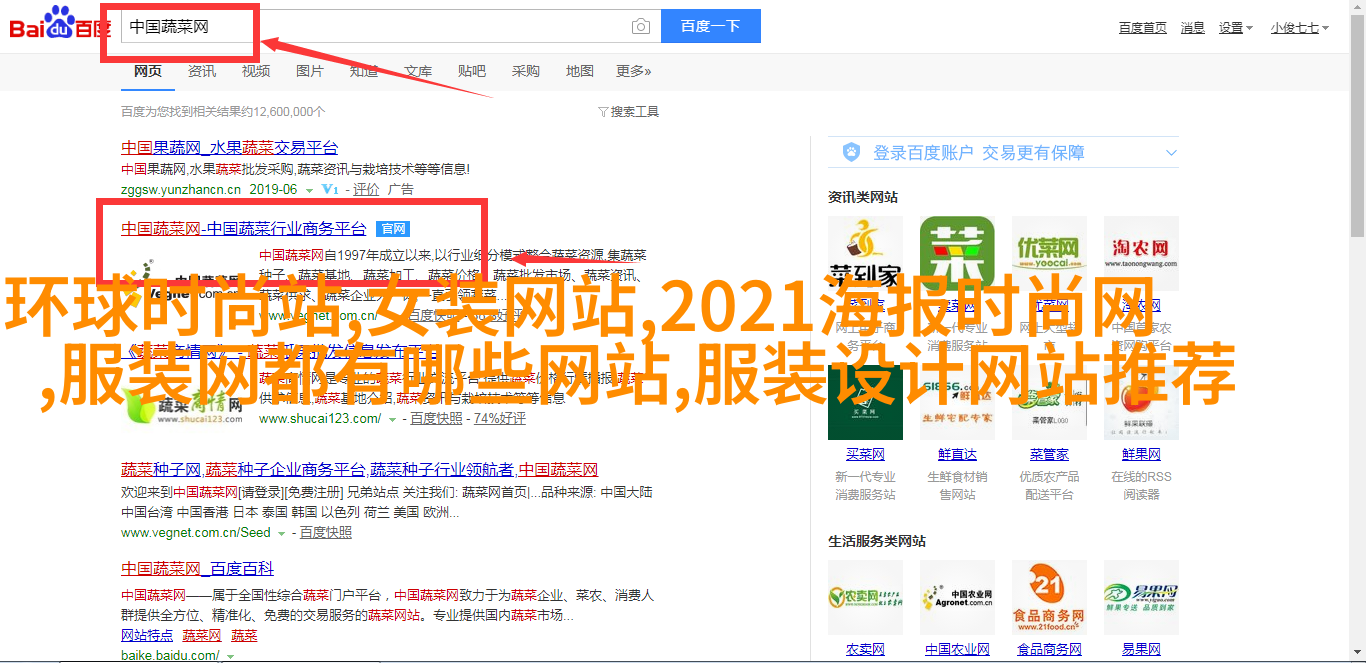Switch to the 资讯 tab
This screenshot has width=1366, height=663.
tap(201, 71)
